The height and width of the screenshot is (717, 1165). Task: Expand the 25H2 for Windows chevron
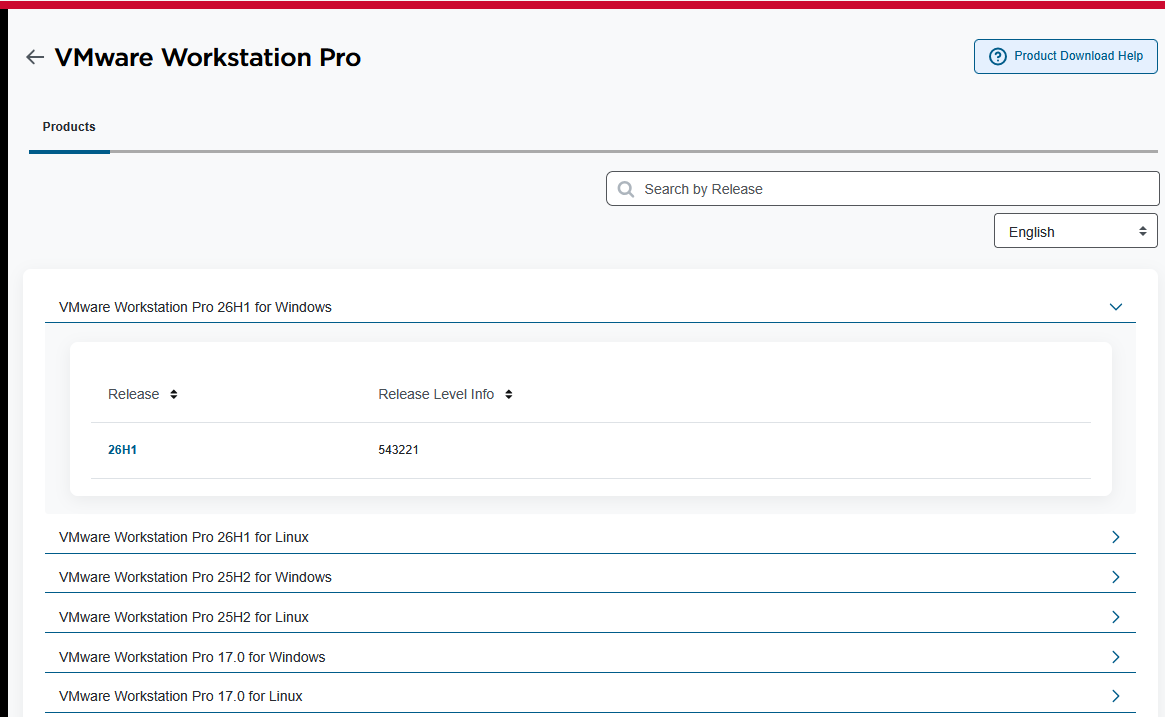[1115, 577]
